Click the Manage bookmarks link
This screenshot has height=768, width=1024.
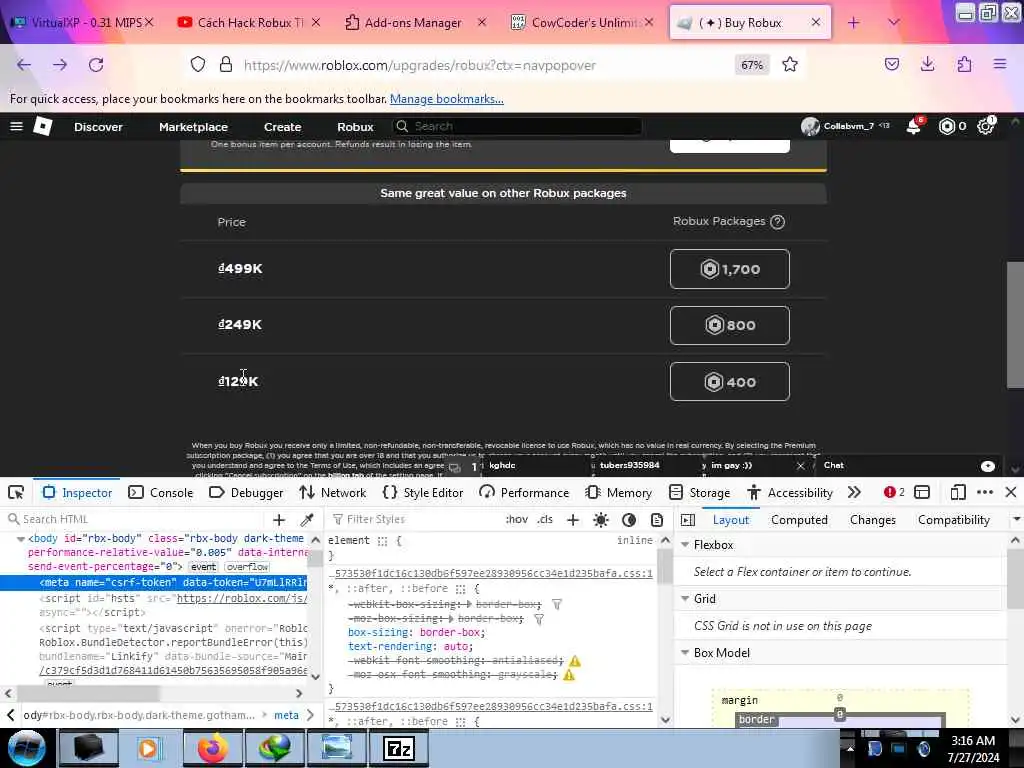click(447, 99)
